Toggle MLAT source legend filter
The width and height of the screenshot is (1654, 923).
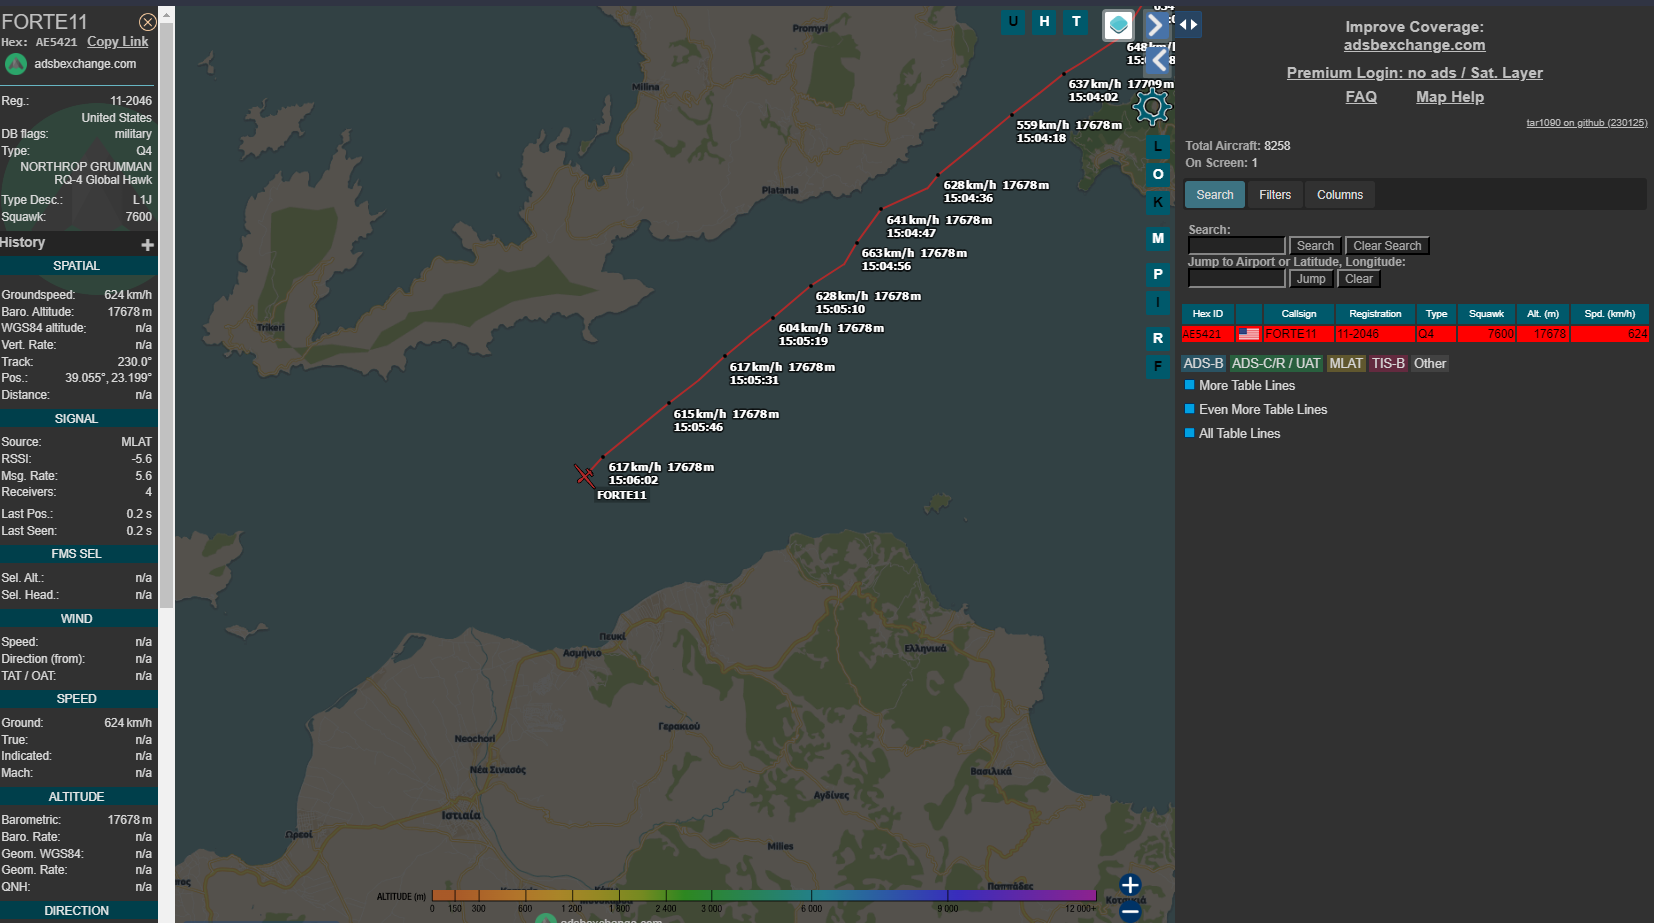pos(1346,363)
